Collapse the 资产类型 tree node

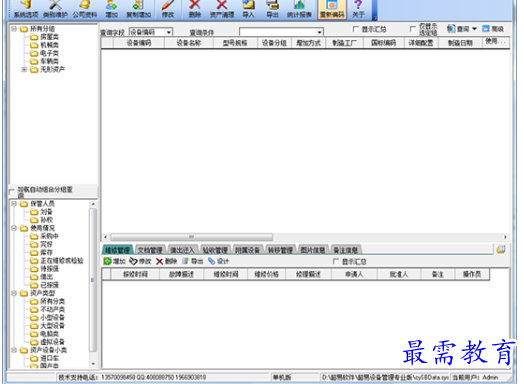click(x=14, y=293)
